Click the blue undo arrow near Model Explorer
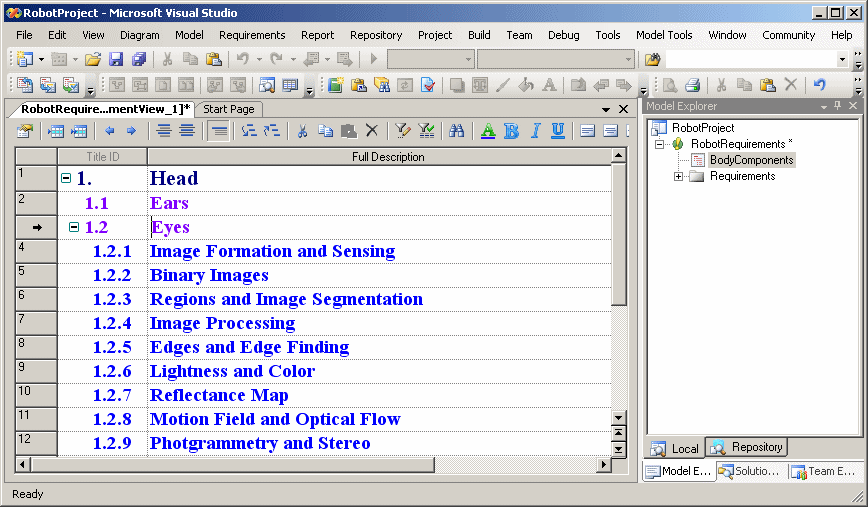This screenshot has height=507, width=868. [819, 85]
